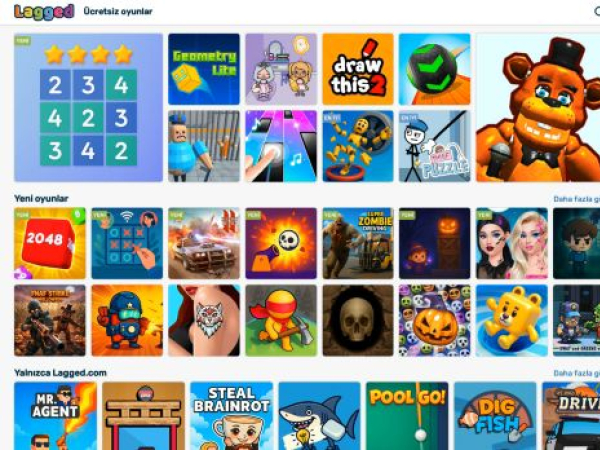The image size is (600, 450).
Task: Open the Freddy bear featured game
Action: [538, 108]
